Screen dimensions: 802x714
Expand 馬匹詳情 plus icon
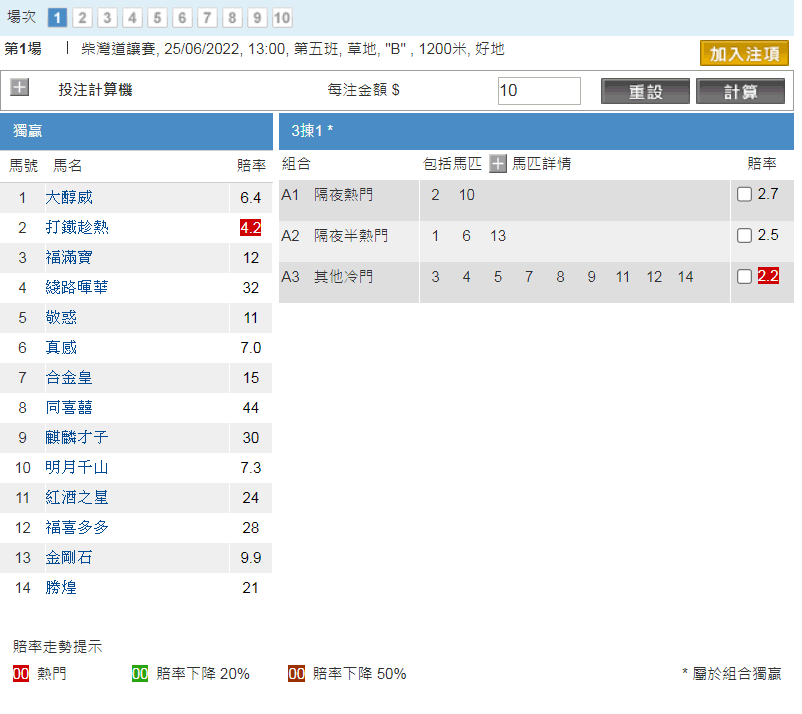coord(498,164)
